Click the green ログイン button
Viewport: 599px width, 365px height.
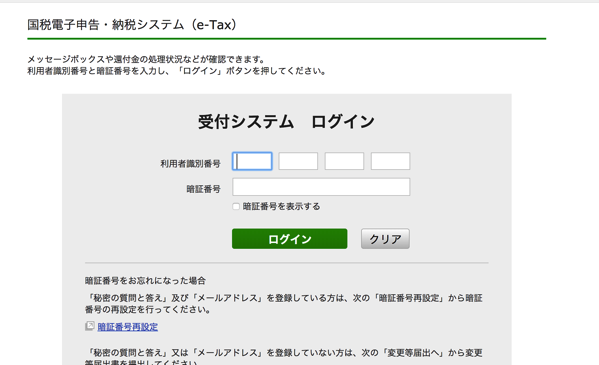pyautogui.click(x=290, y=239)
